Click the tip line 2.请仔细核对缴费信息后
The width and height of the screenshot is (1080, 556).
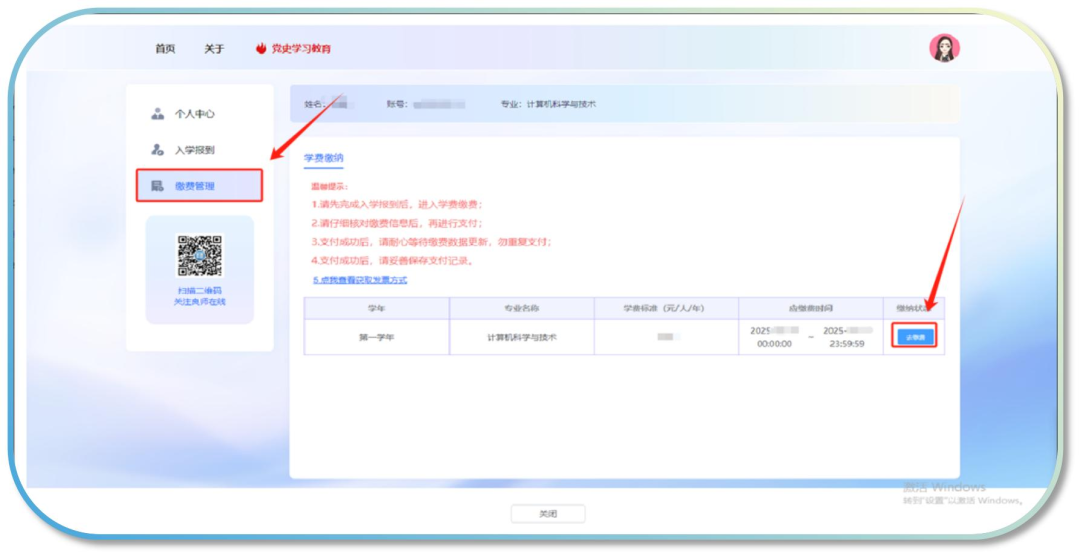pyautogui.click(x=397, y=223)
